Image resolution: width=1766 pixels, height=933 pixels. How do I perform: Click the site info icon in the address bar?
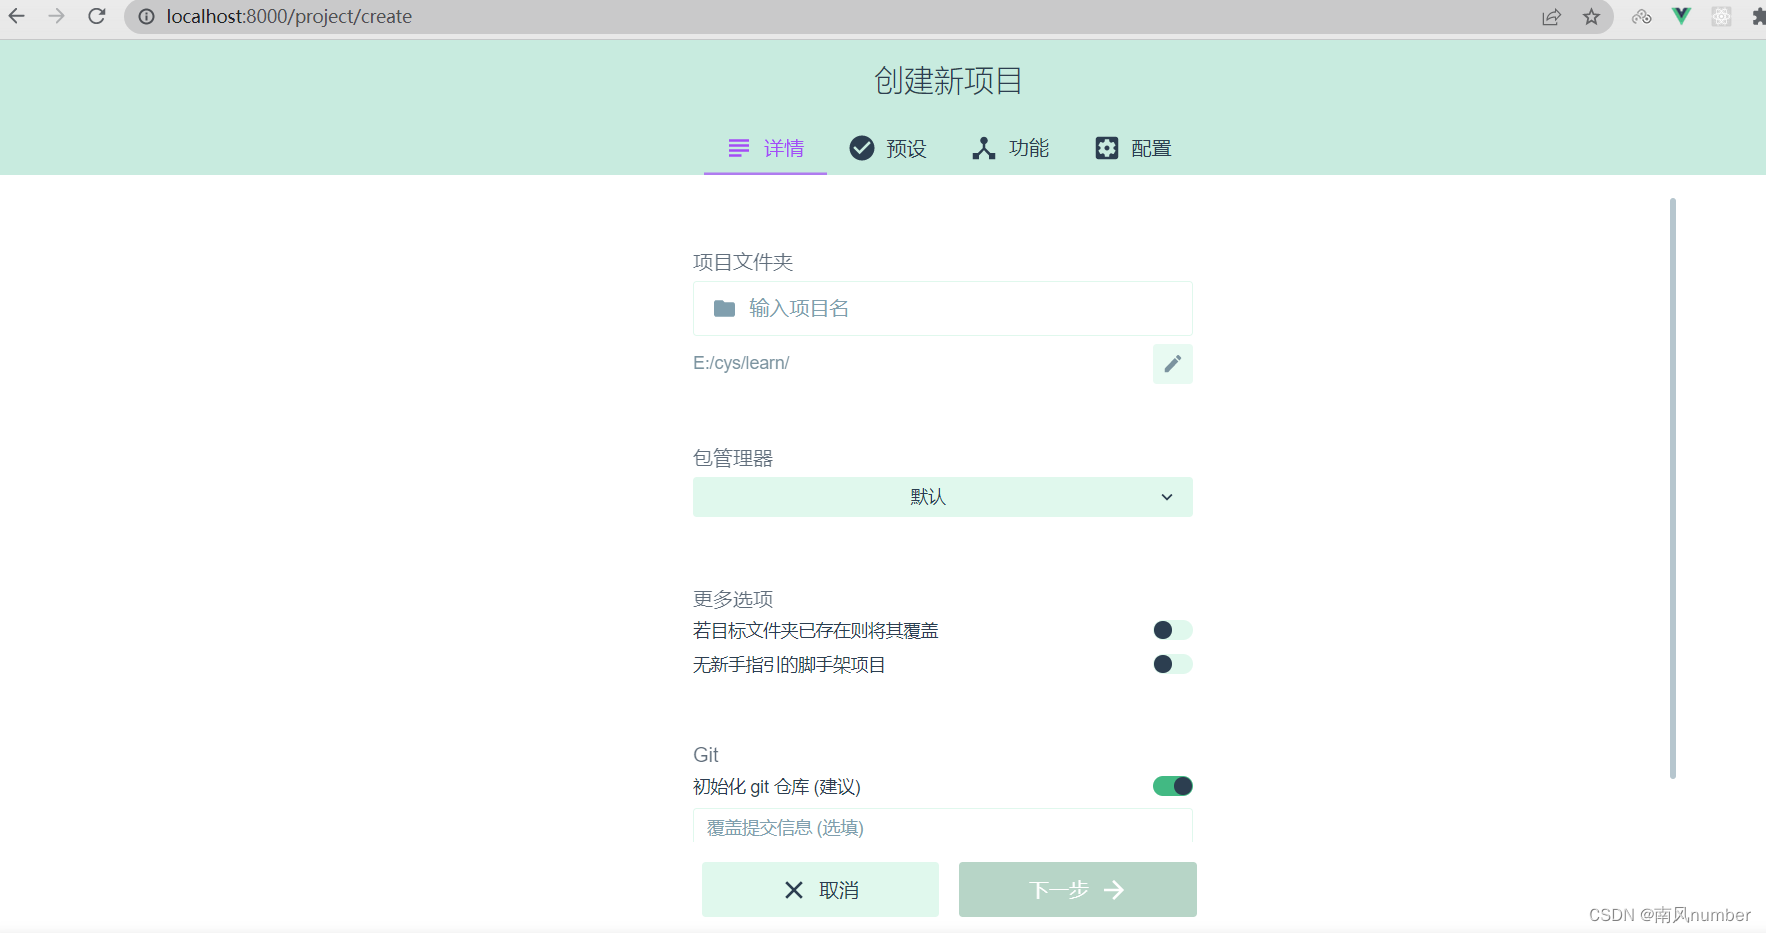(x=146, y=17)
